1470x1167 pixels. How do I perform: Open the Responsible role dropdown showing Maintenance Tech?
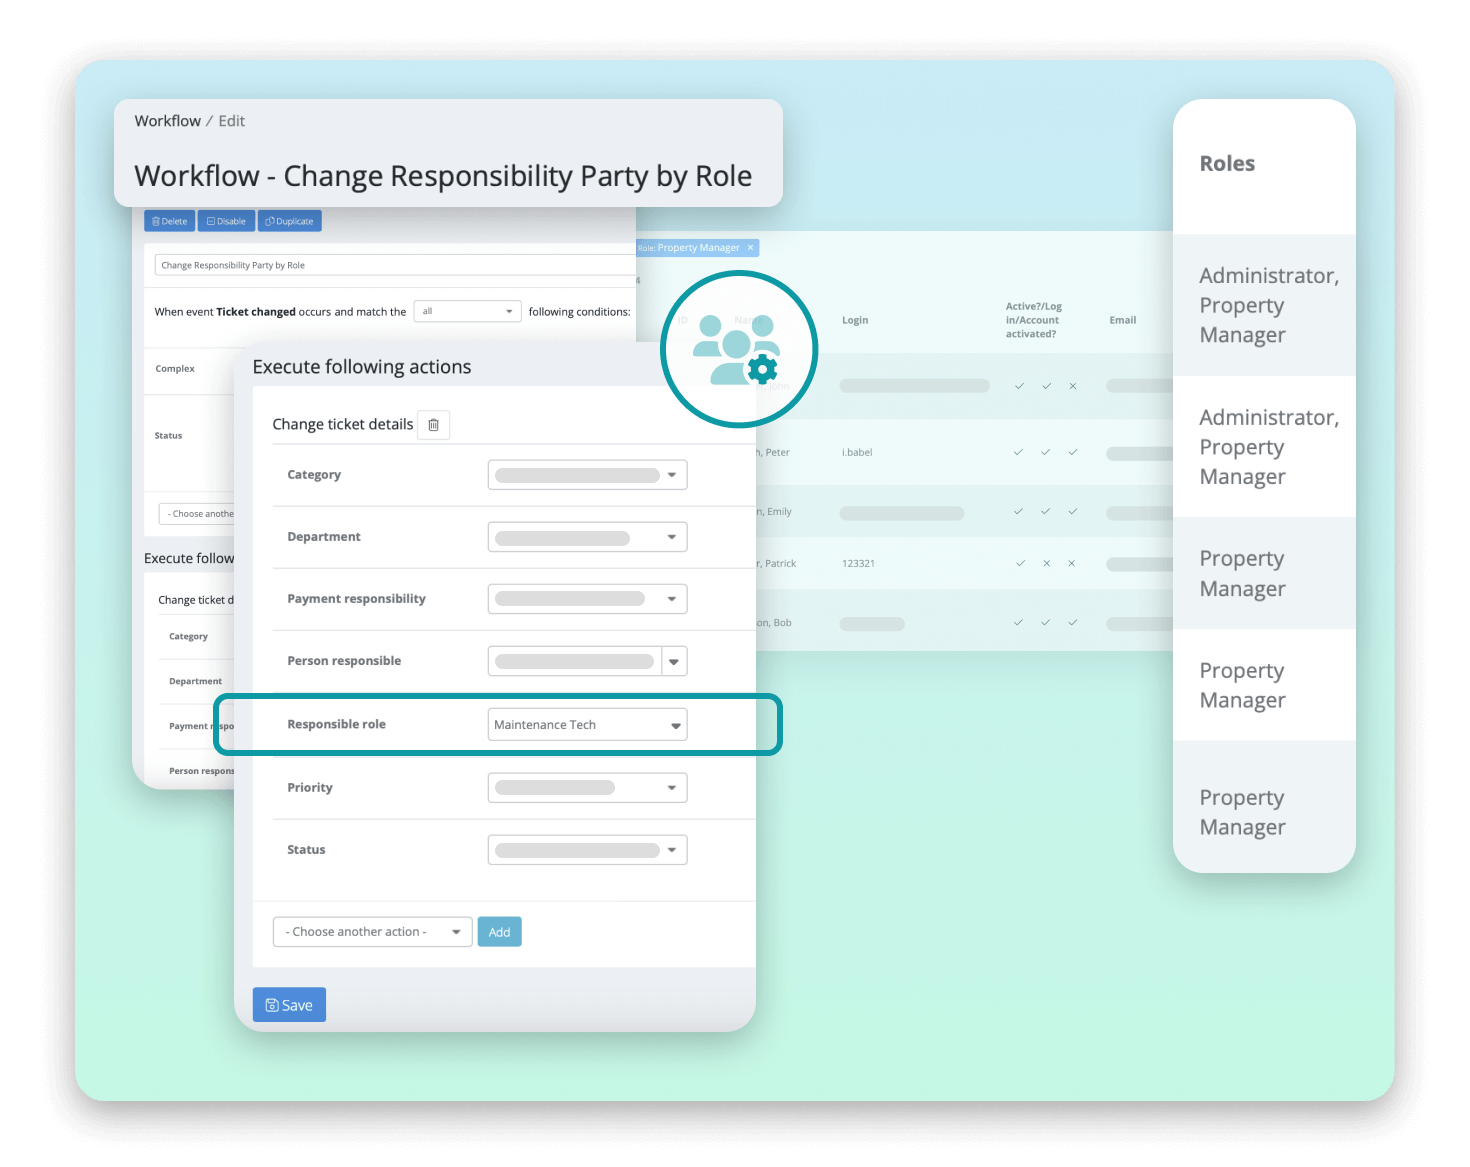click(587, 725)
